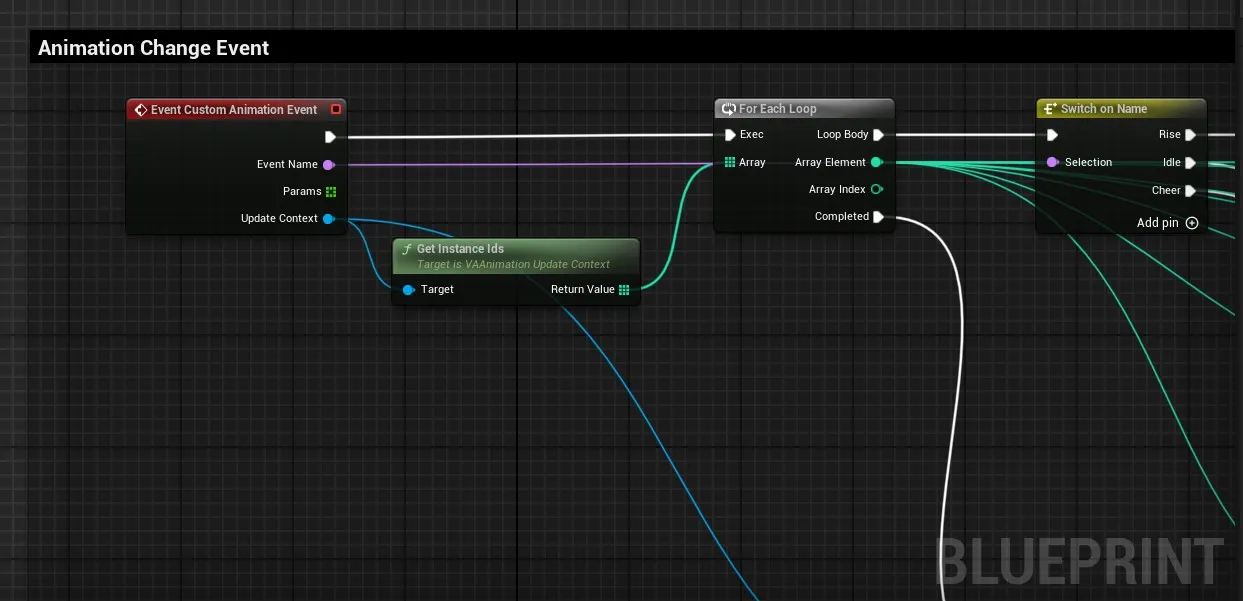Click the Target input pin on Get Instance Ids
The image size is (1243, 601).
click(x=408, y=290)
